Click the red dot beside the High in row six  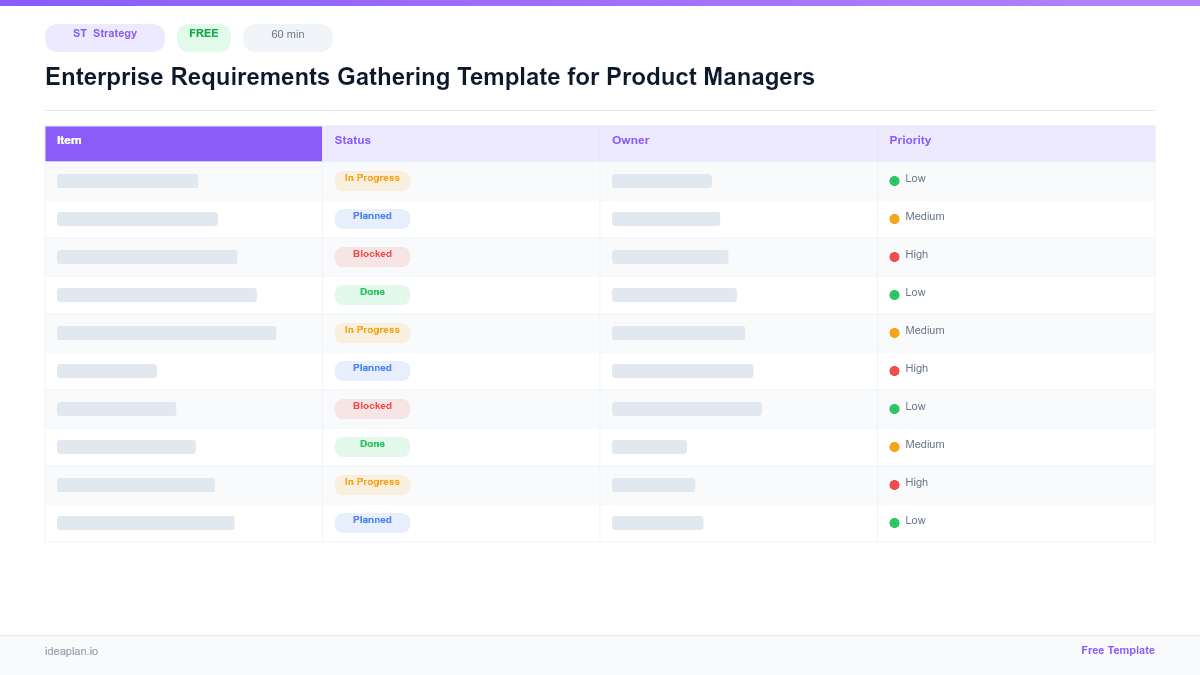tap(893, 369)
